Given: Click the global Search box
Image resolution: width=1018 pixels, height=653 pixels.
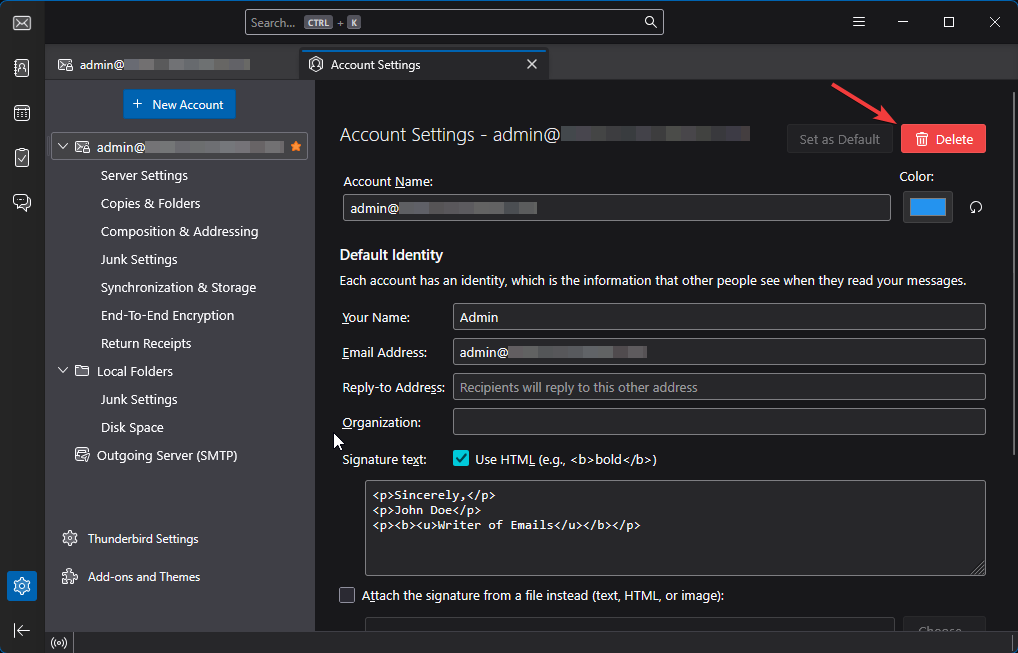Looking at the screenshot, I should pos(454,22).
